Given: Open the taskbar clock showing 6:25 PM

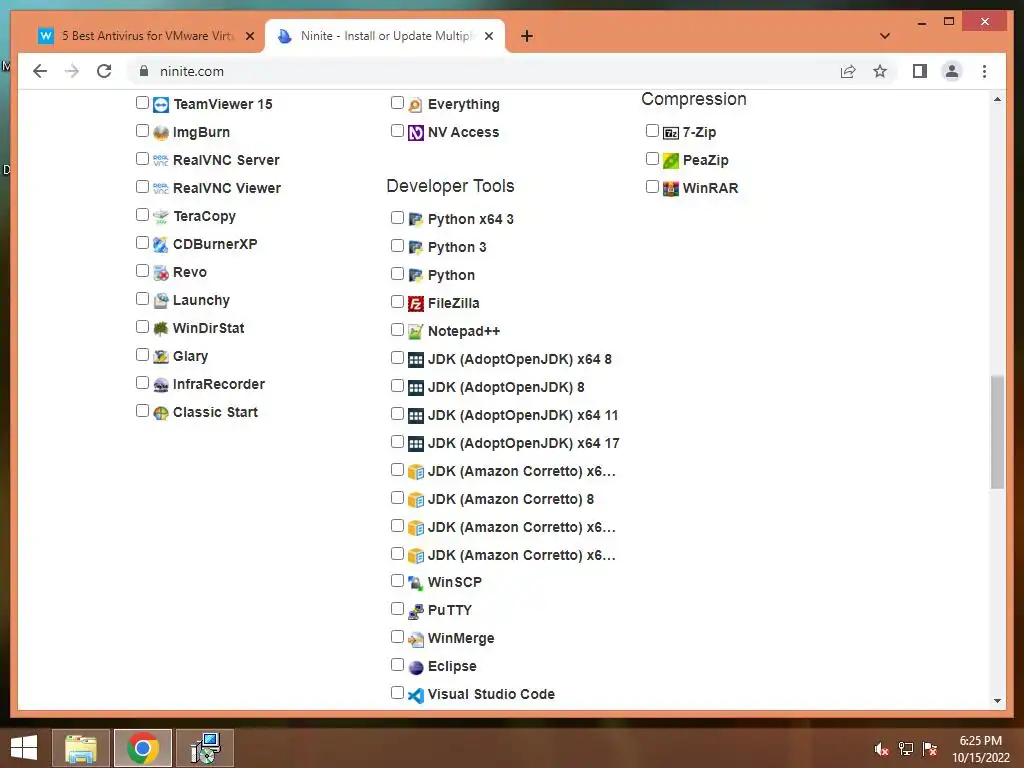Looking at the screenshot, I should 981,749.
